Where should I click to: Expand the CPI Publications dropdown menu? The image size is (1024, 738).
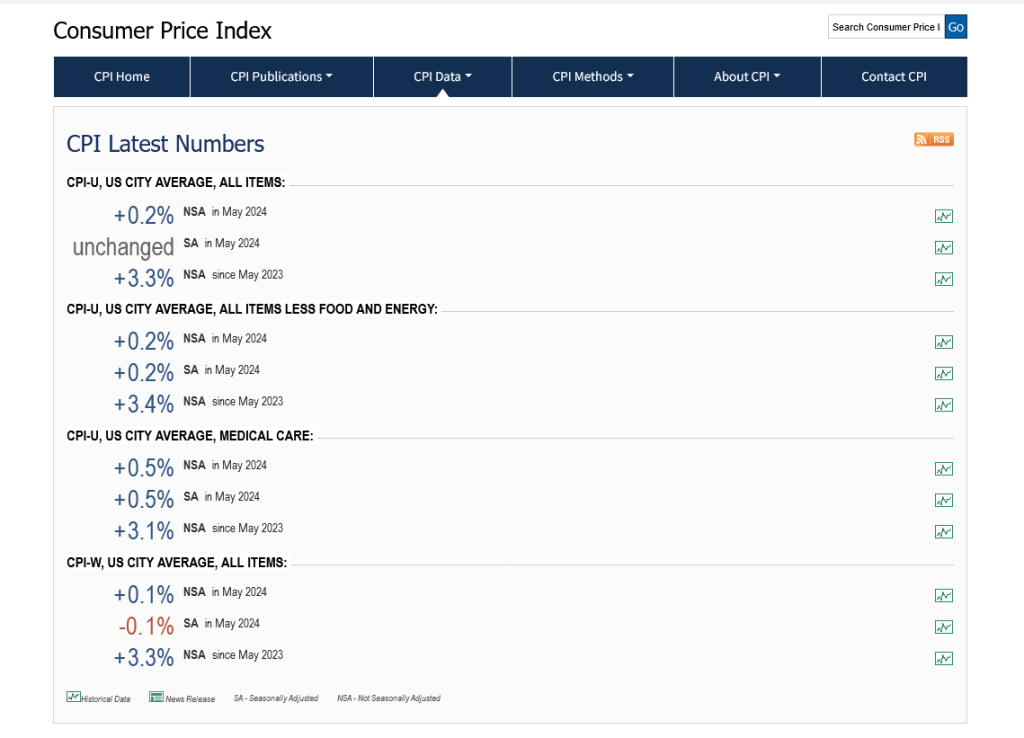(281, 77)
